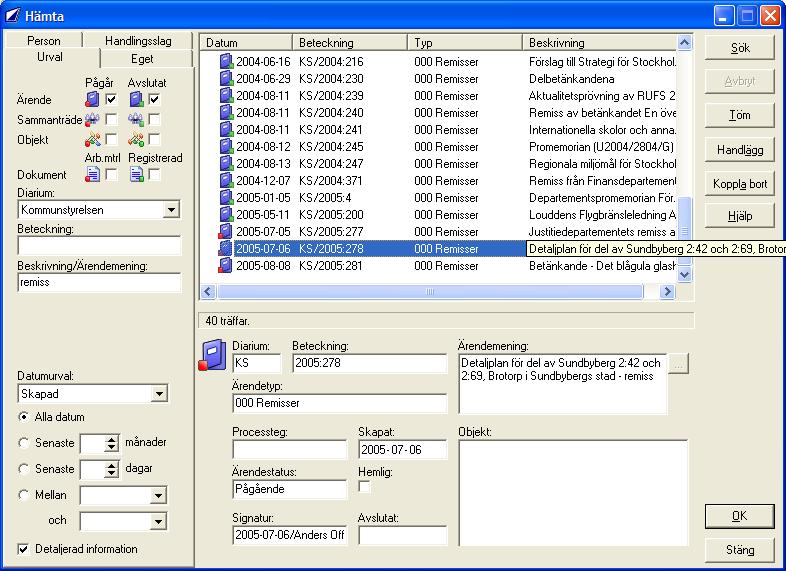Click the case icon for selected KS/2005:278 row
Image resolution: width=786 pixels, height=571 pixels.
click(x=226, y=249)
